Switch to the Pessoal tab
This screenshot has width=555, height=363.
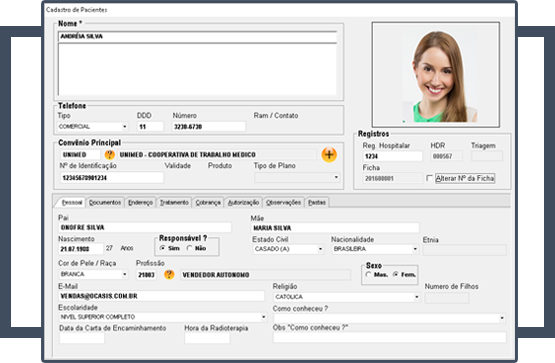pyautogui.click(x=72, y=202)
